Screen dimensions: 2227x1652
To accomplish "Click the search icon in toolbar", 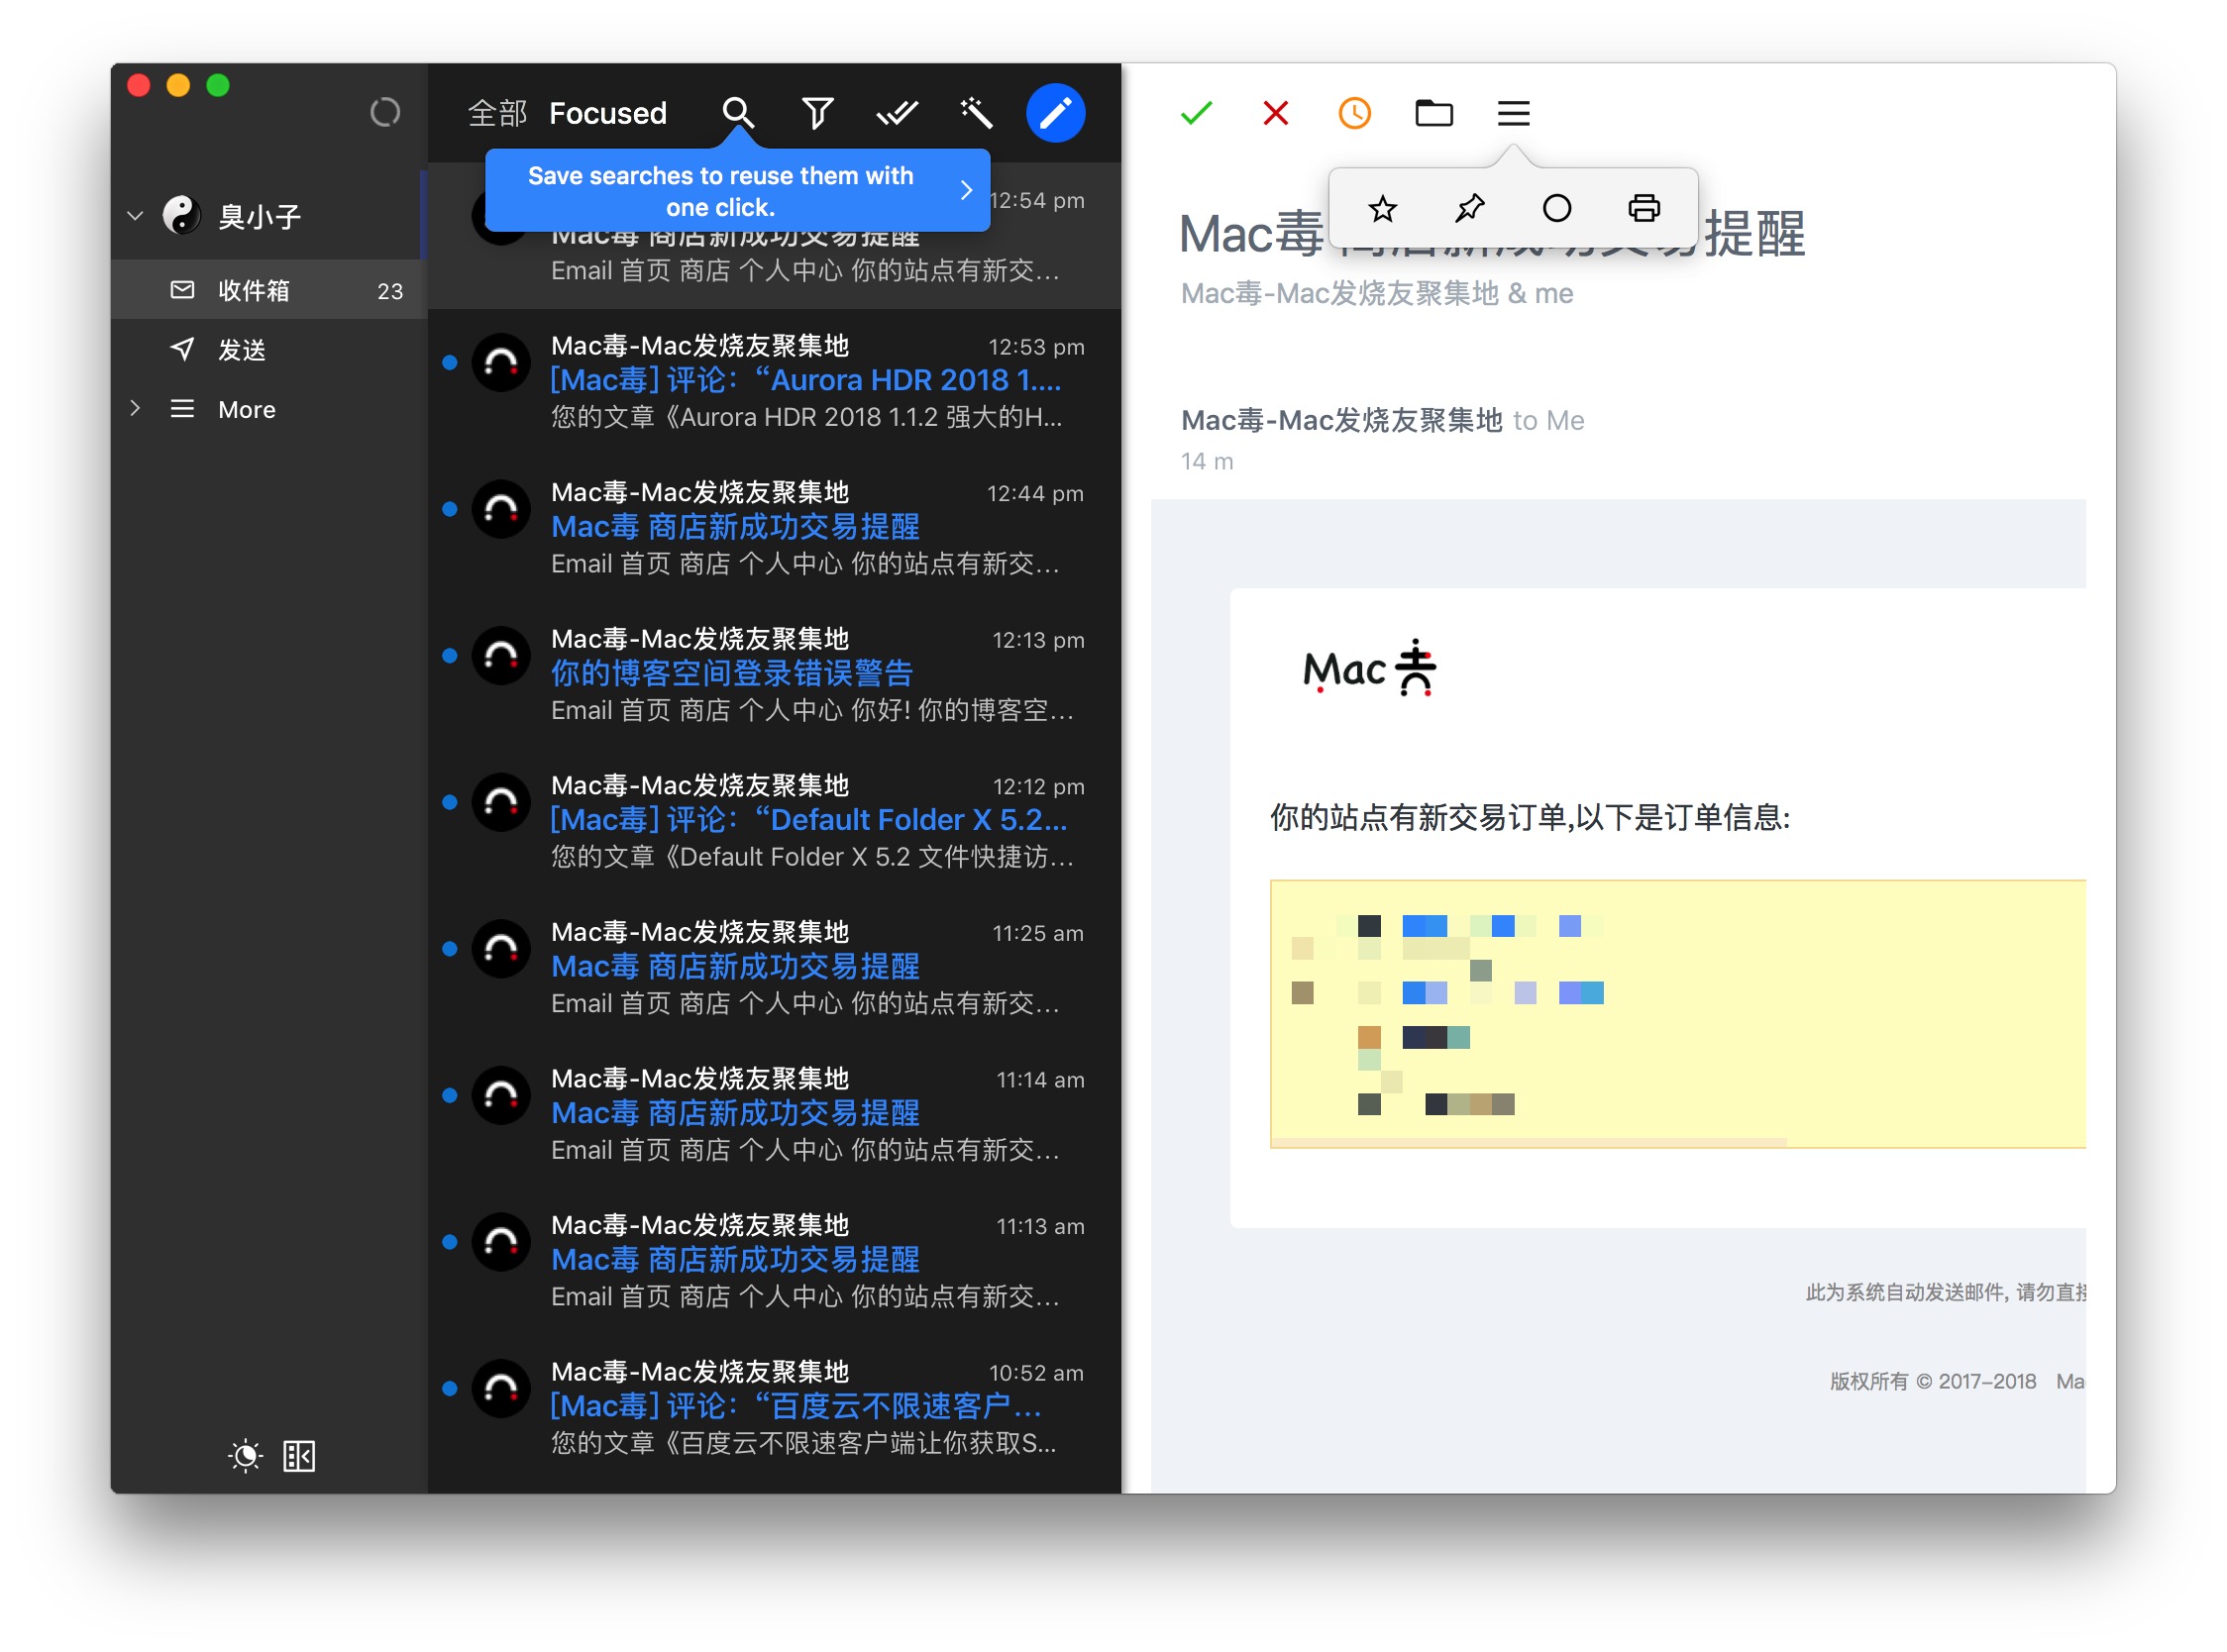I will [736, 111].
